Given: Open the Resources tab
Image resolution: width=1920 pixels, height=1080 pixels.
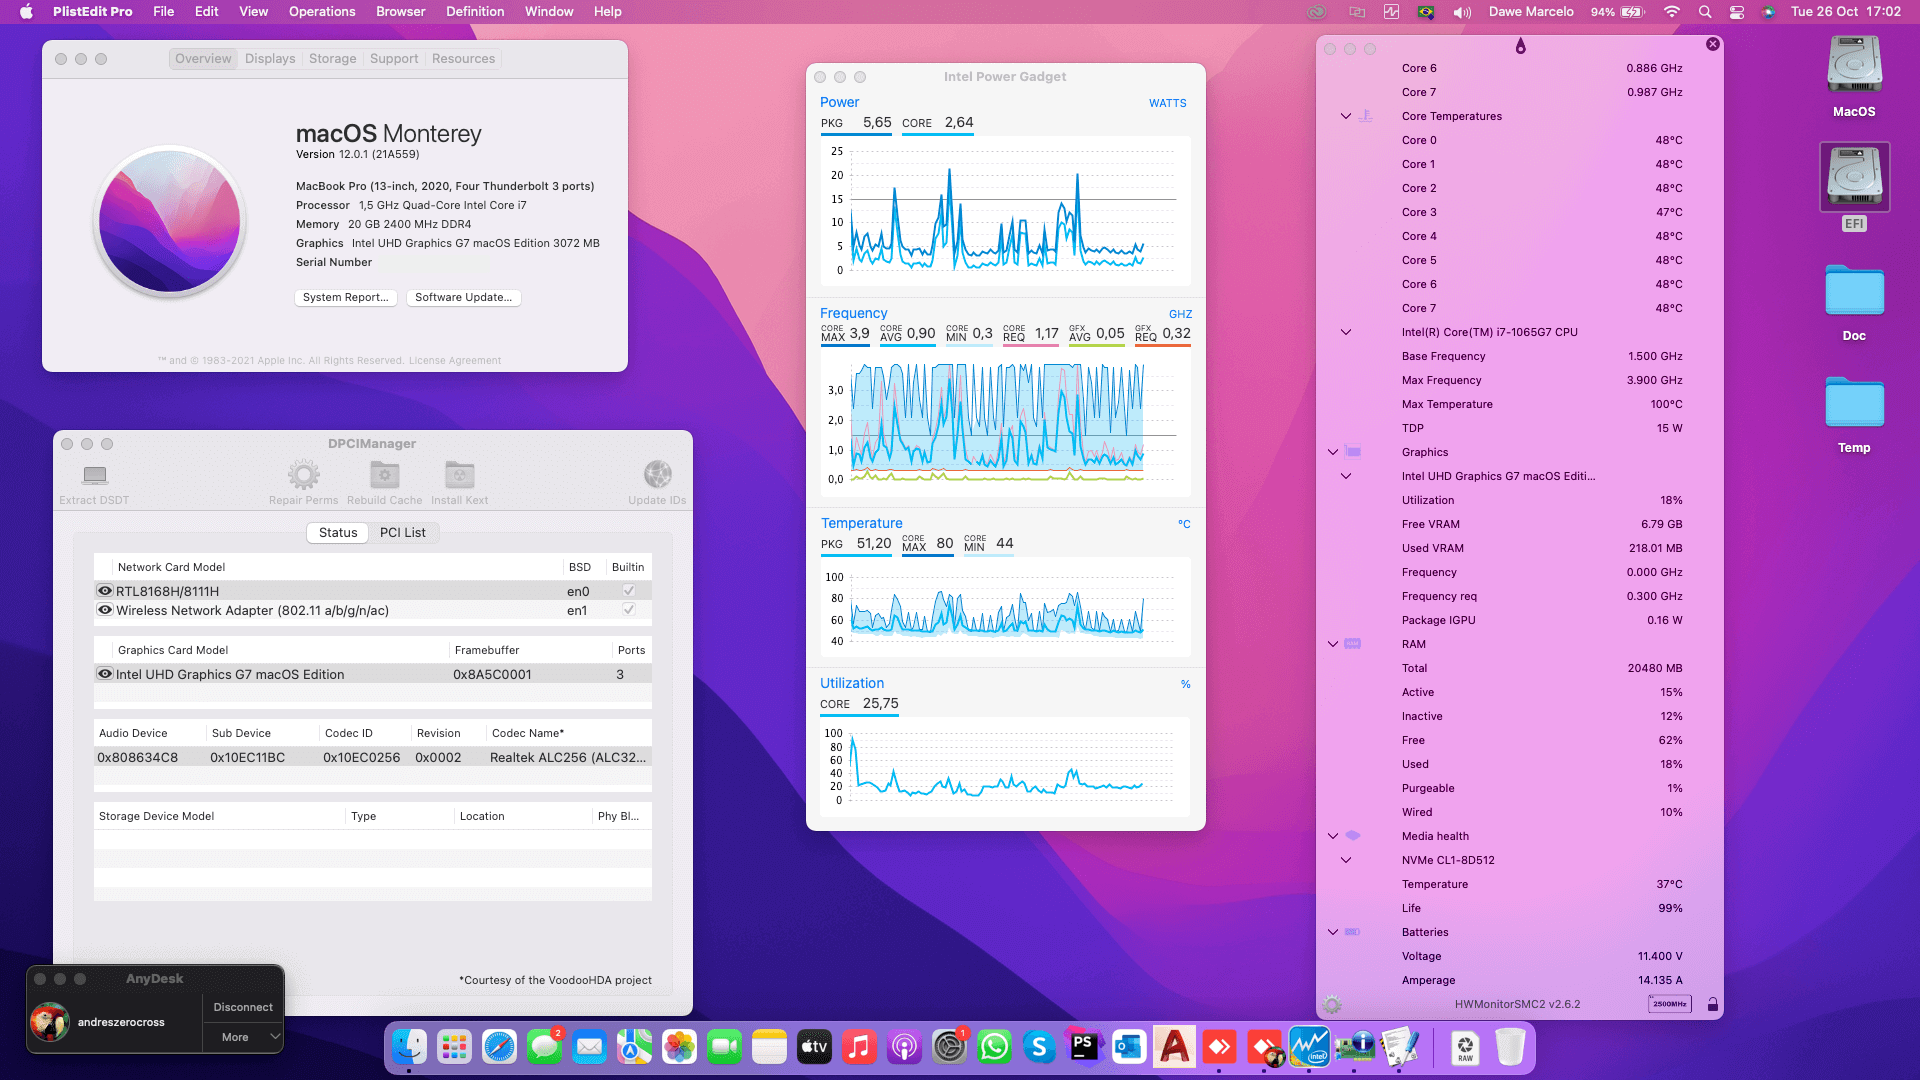Looking at the screenshot, I should coord(463,59).
